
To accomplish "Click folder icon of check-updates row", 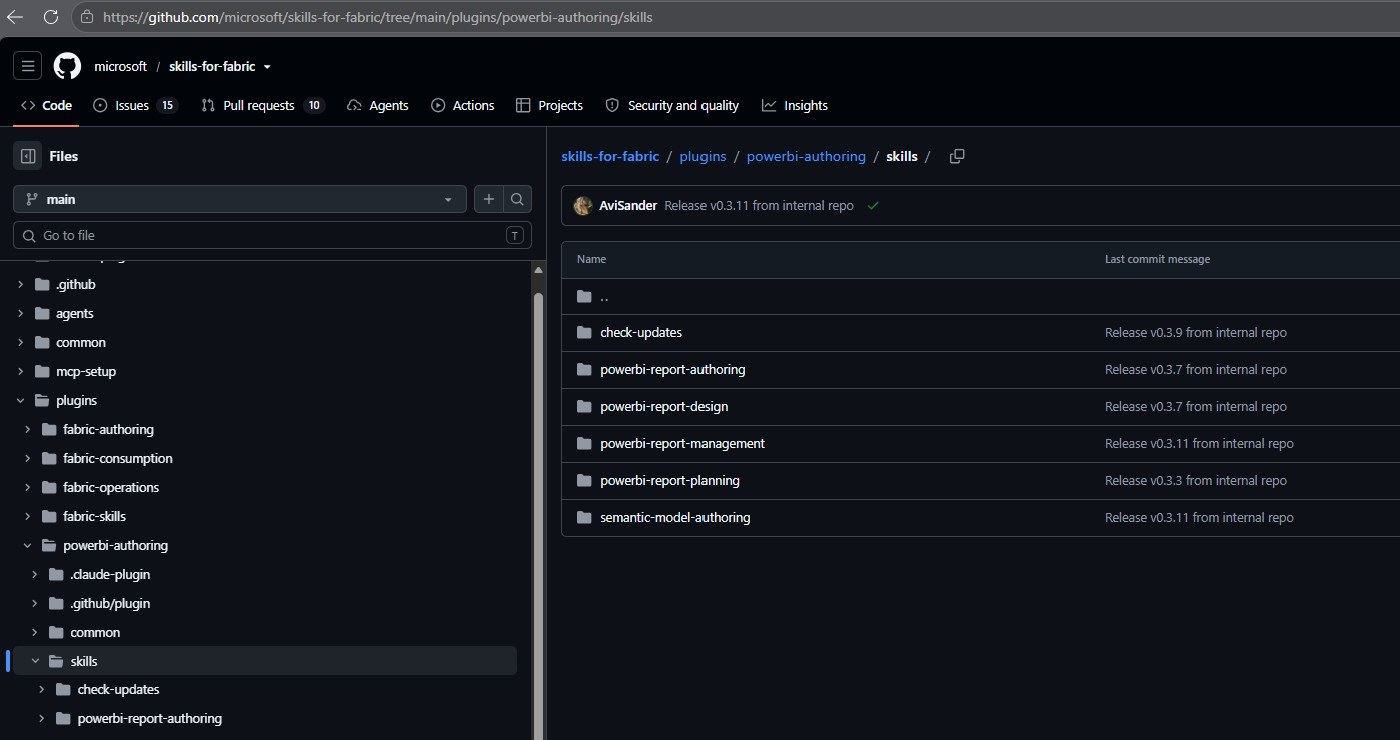I will [x=584, y=332].
